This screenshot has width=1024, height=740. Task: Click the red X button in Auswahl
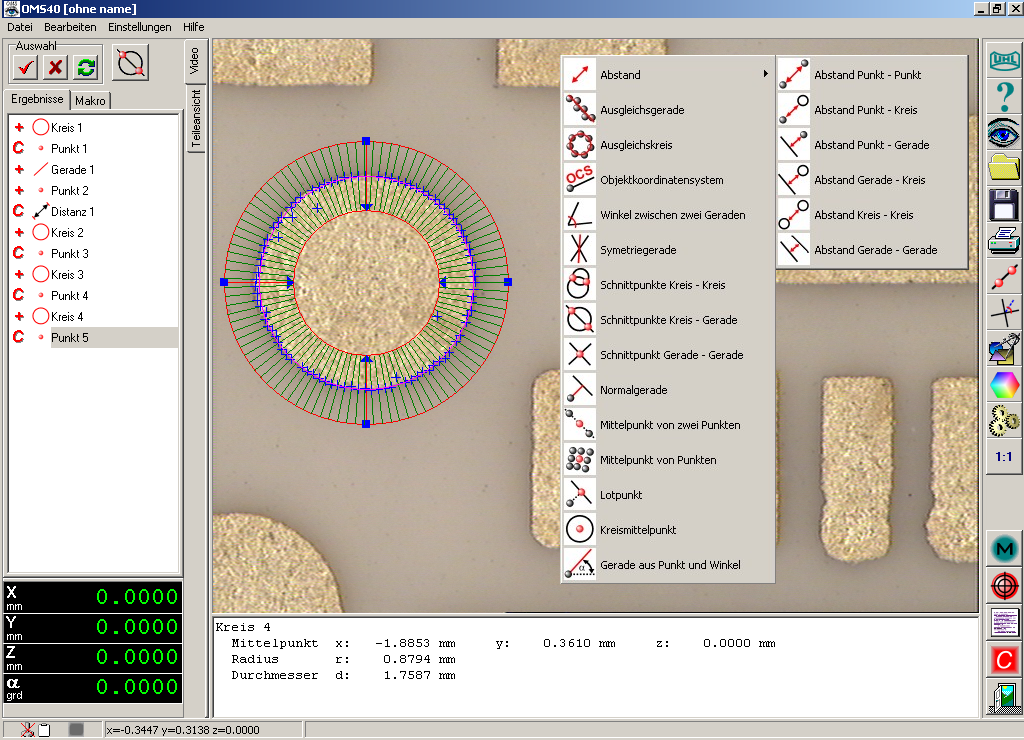[56, 66]
